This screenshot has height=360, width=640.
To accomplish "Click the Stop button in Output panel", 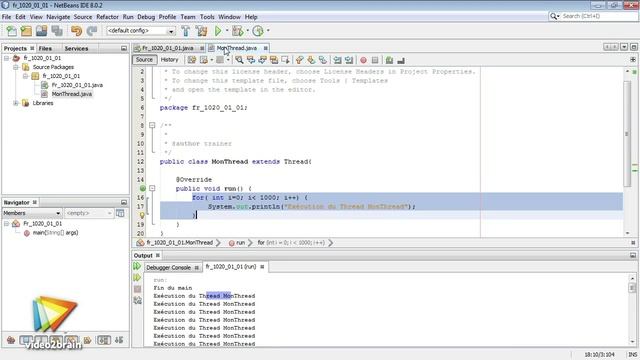I will (x=137, y=289).
